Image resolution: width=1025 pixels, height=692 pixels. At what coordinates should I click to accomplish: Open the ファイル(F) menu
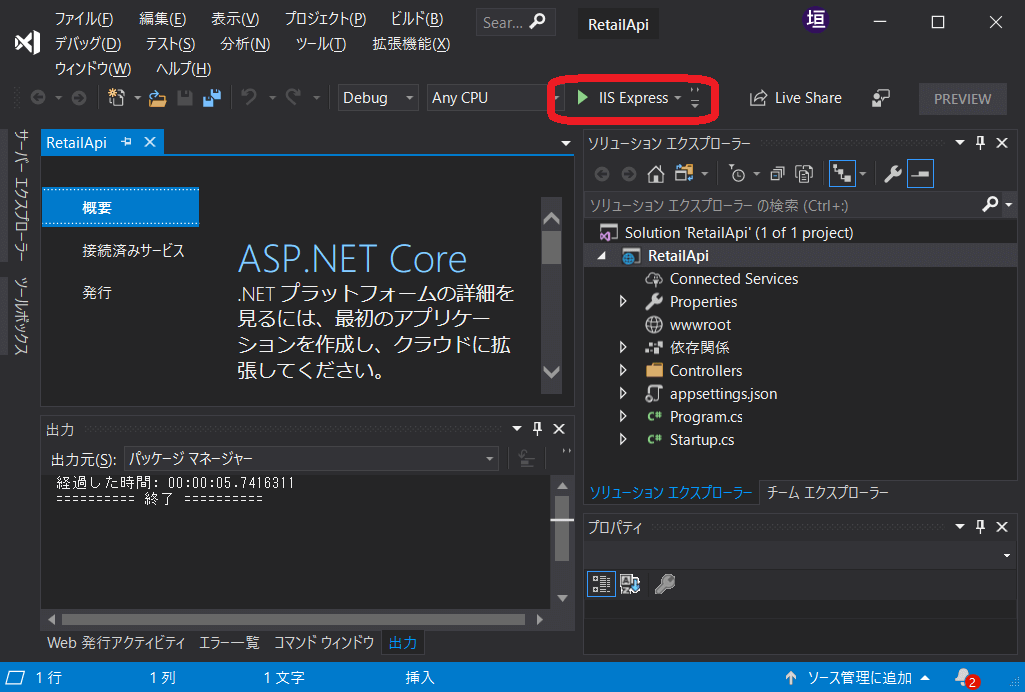coord(84,19)
